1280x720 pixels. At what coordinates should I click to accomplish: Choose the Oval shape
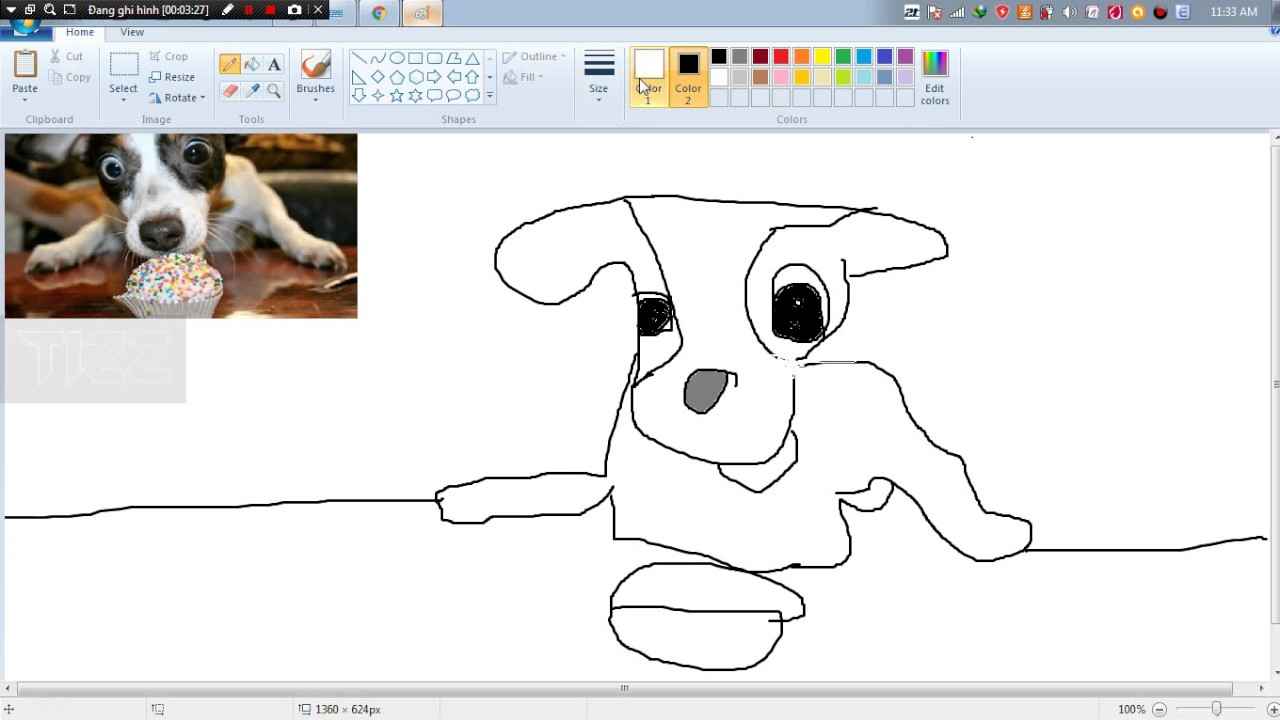pos(396,58)
